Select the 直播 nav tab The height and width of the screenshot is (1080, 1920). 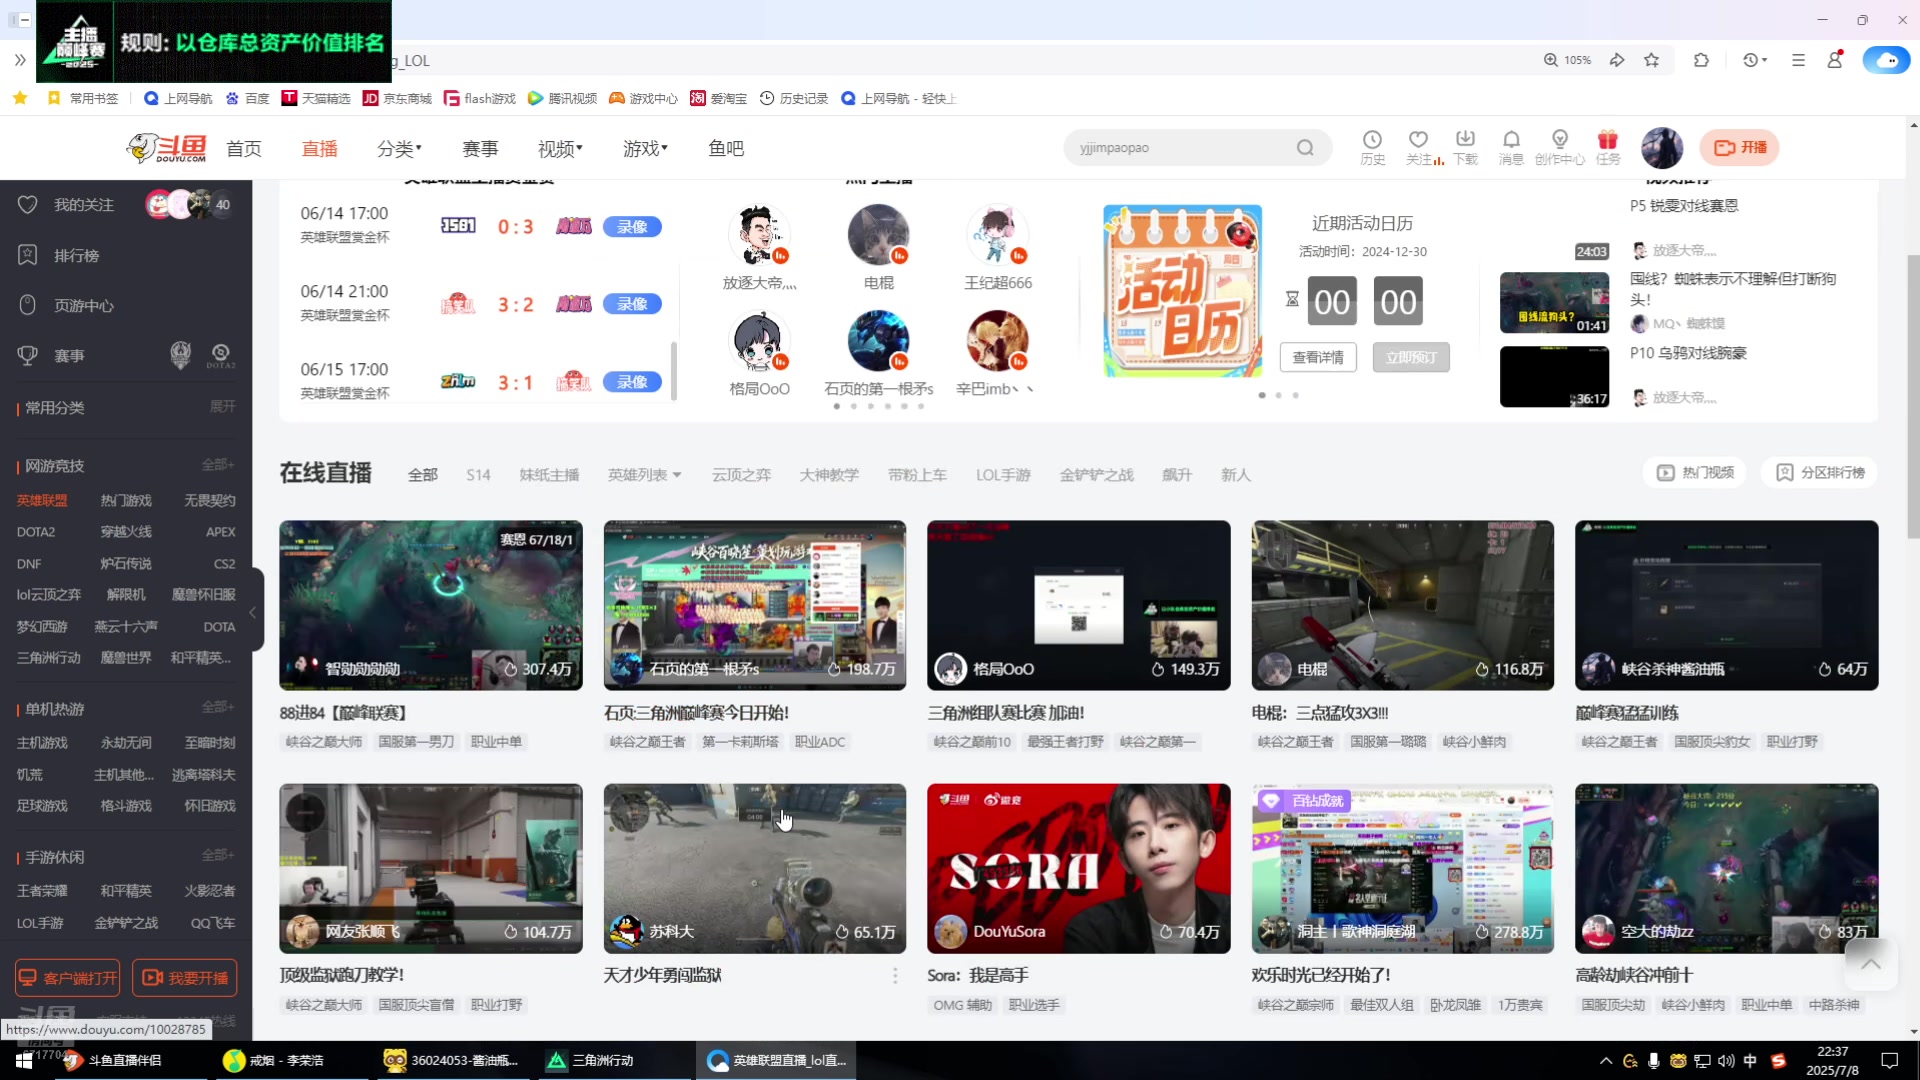pyautogui.click(x=320, y=149)
